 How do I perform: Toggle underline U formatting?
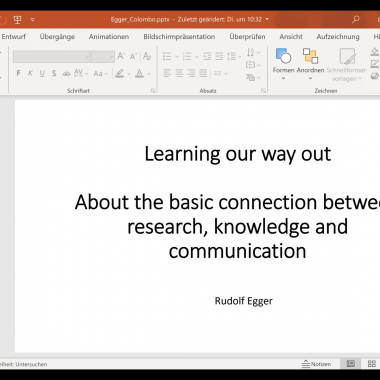[42, 73]
